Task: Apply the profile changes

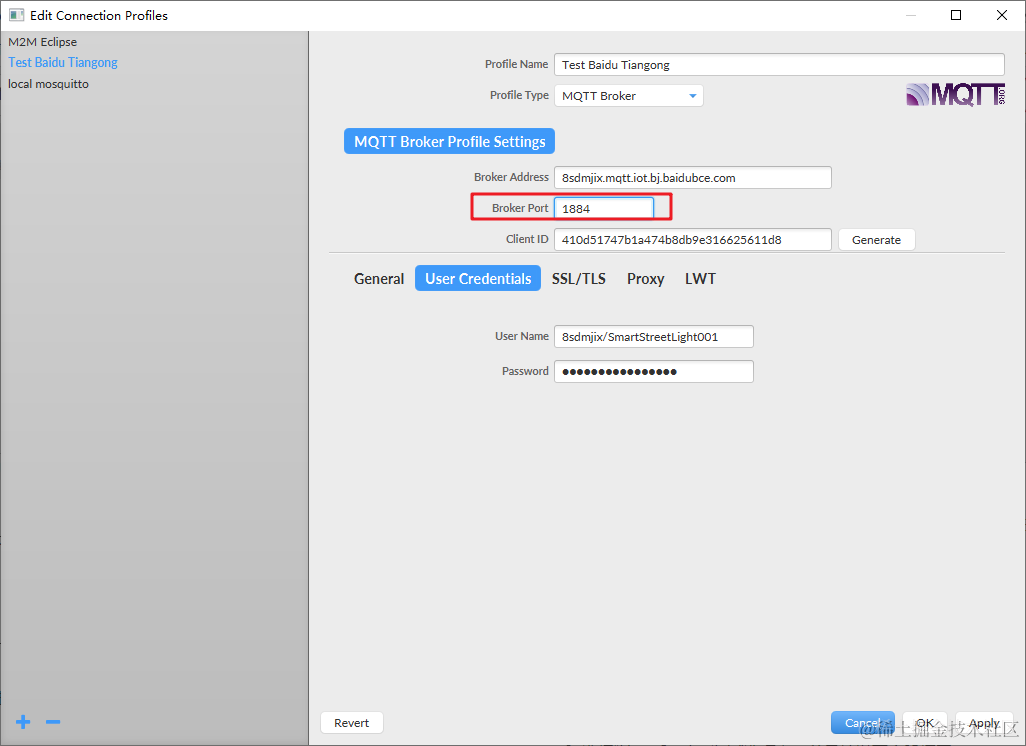Action: [984, 722]
